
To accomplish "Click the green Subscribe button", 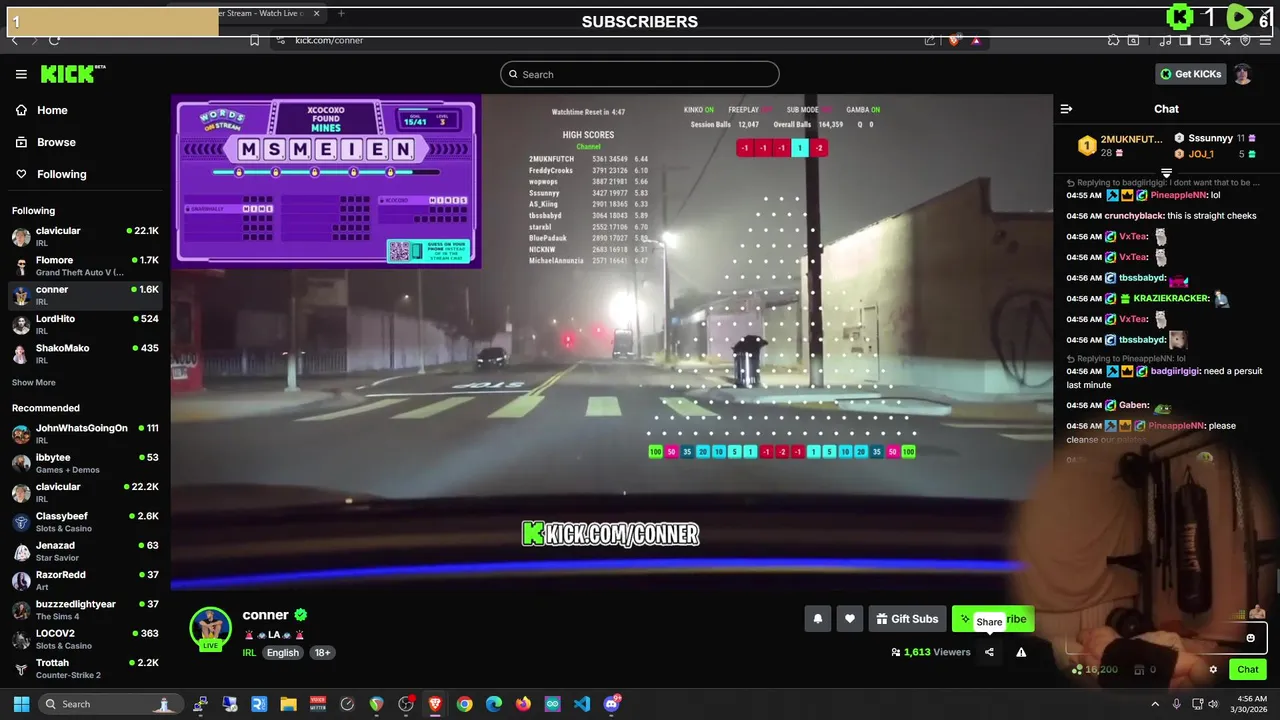I will 992,619.
